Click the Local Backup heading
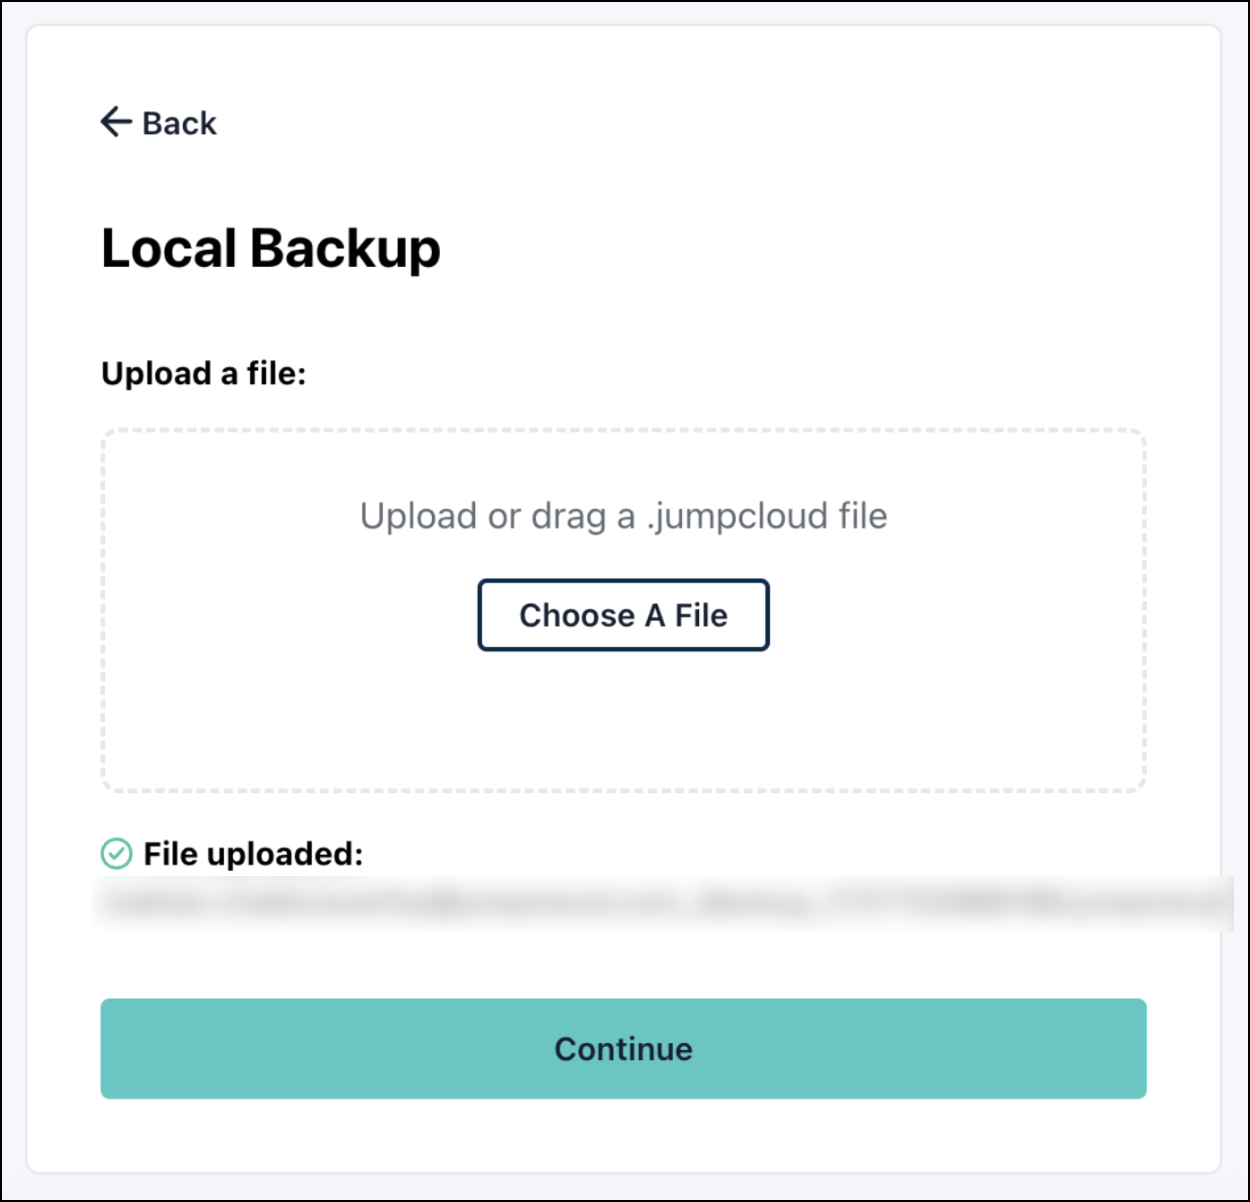Image resolution: width=1250 pixels, height=1202 pixels. click(x=270, y=248)
